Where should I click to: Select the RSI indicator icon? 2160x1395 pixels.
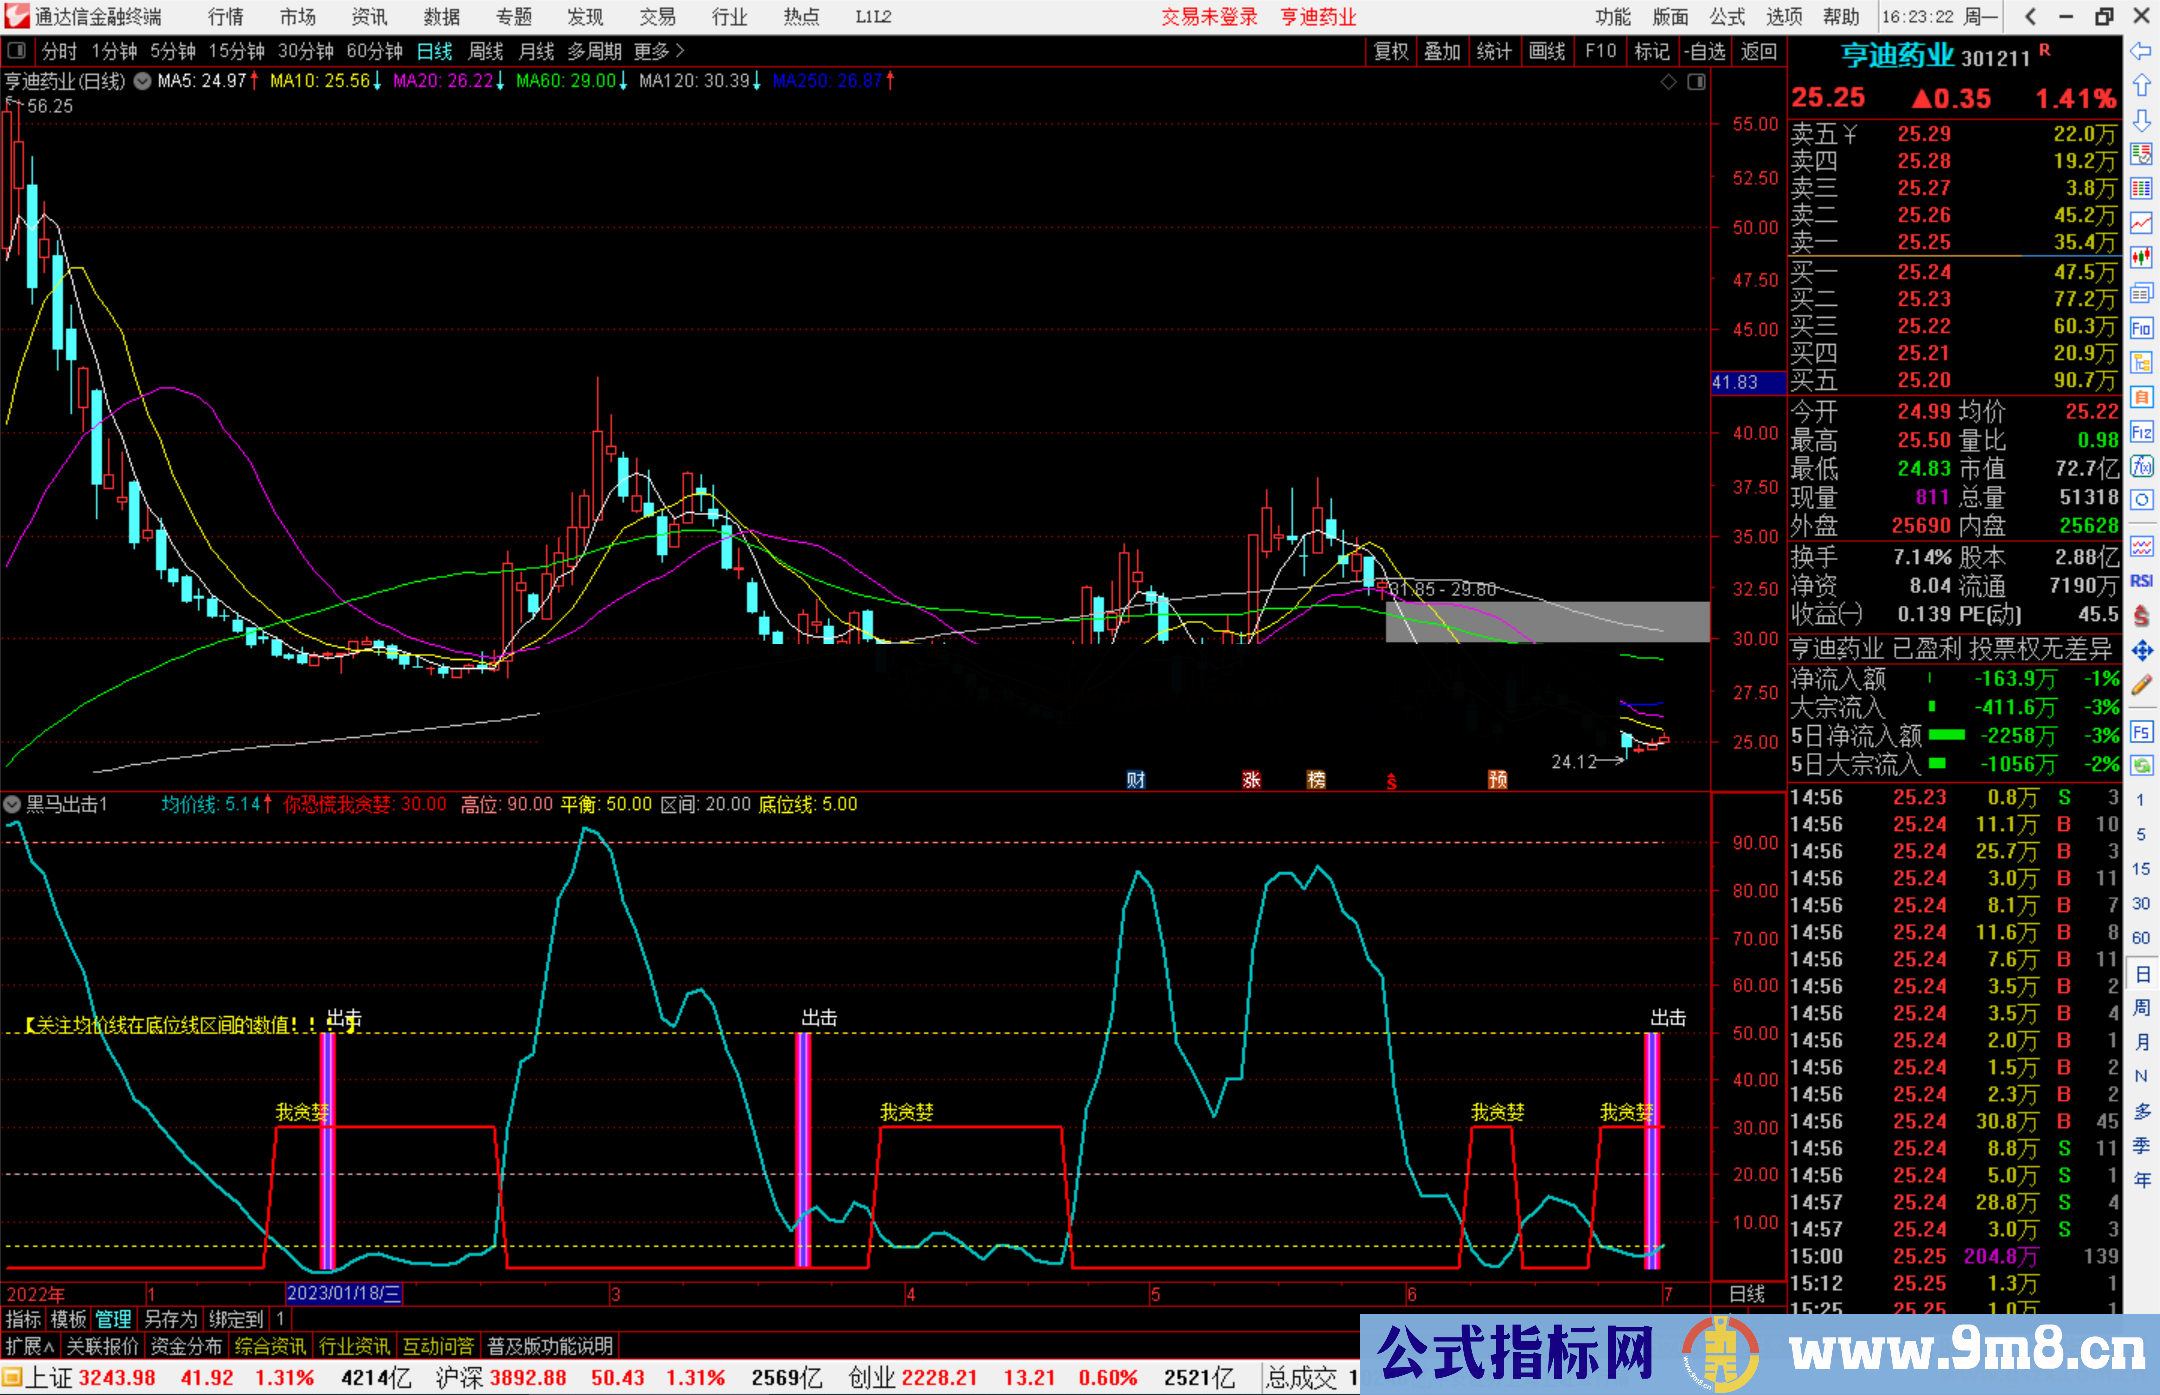tap(2141, 581)
